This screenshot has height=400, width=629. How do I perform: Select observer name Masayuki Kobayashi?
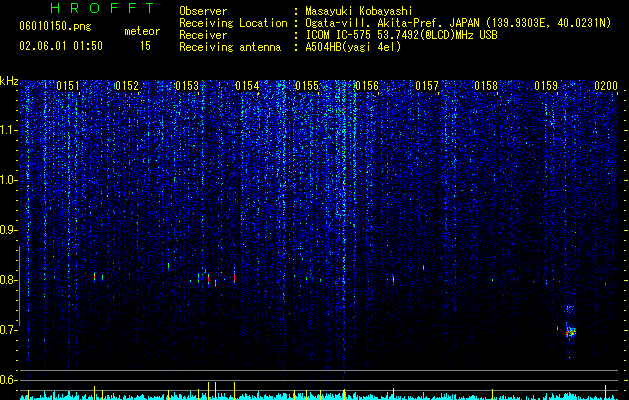tap(359, 11)
